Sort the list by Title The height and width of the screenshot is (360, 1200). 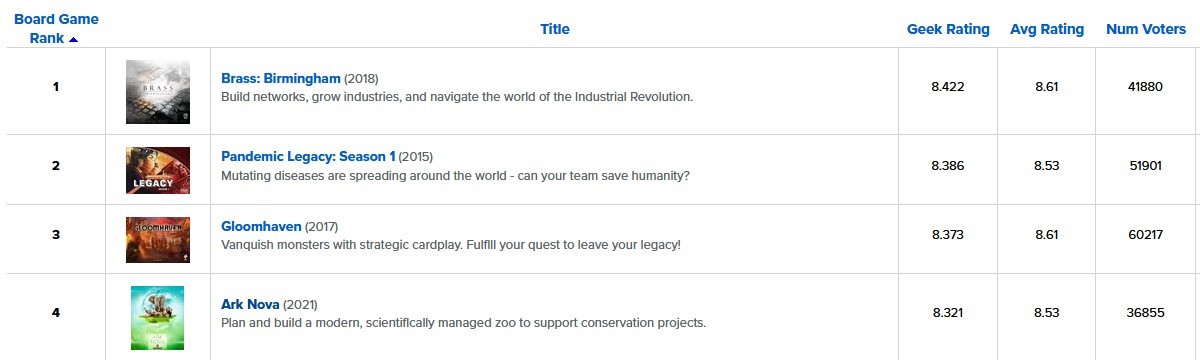[x=554, y=29]
